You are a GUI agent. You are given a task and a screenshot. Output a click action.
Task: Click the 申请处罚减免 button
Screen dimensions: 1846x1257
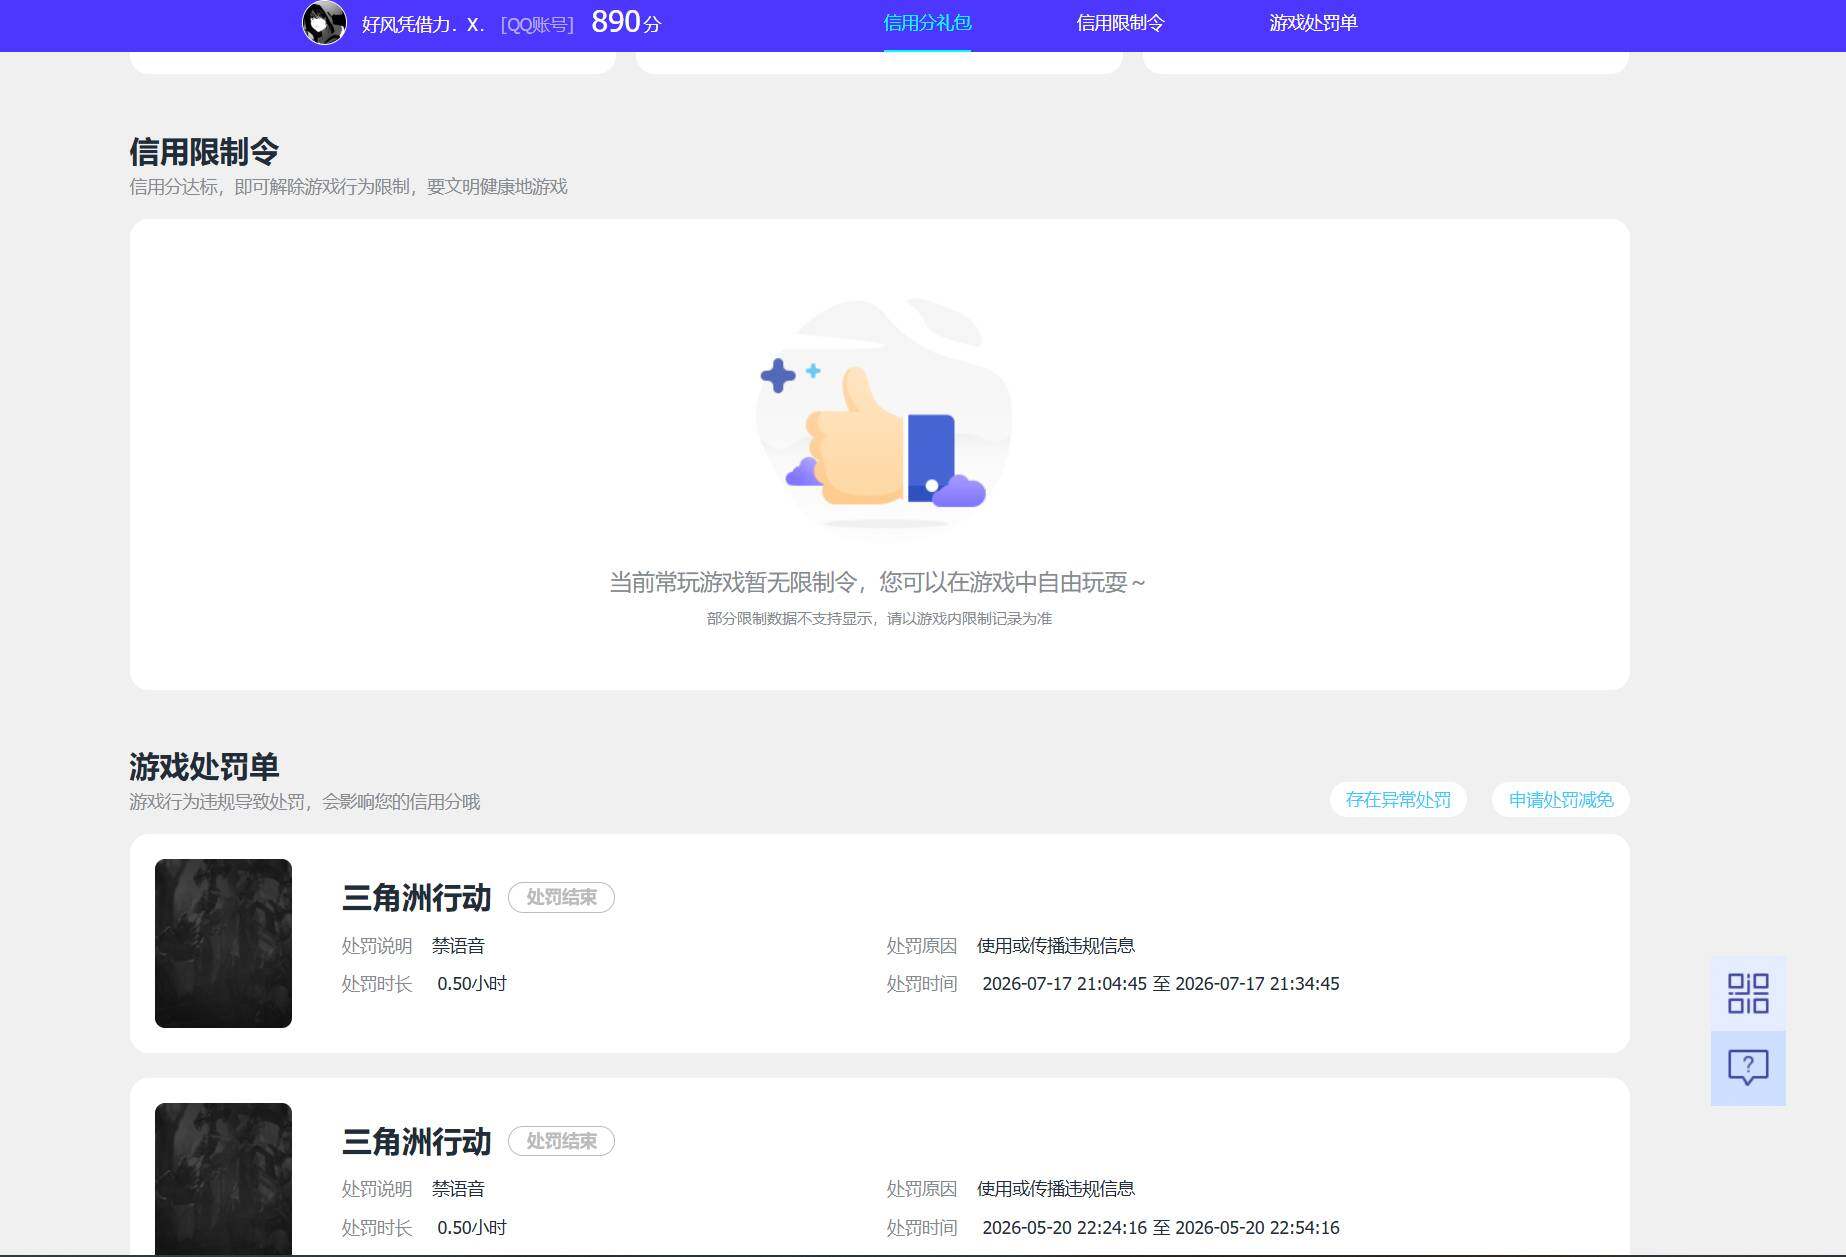(1561, 800)
